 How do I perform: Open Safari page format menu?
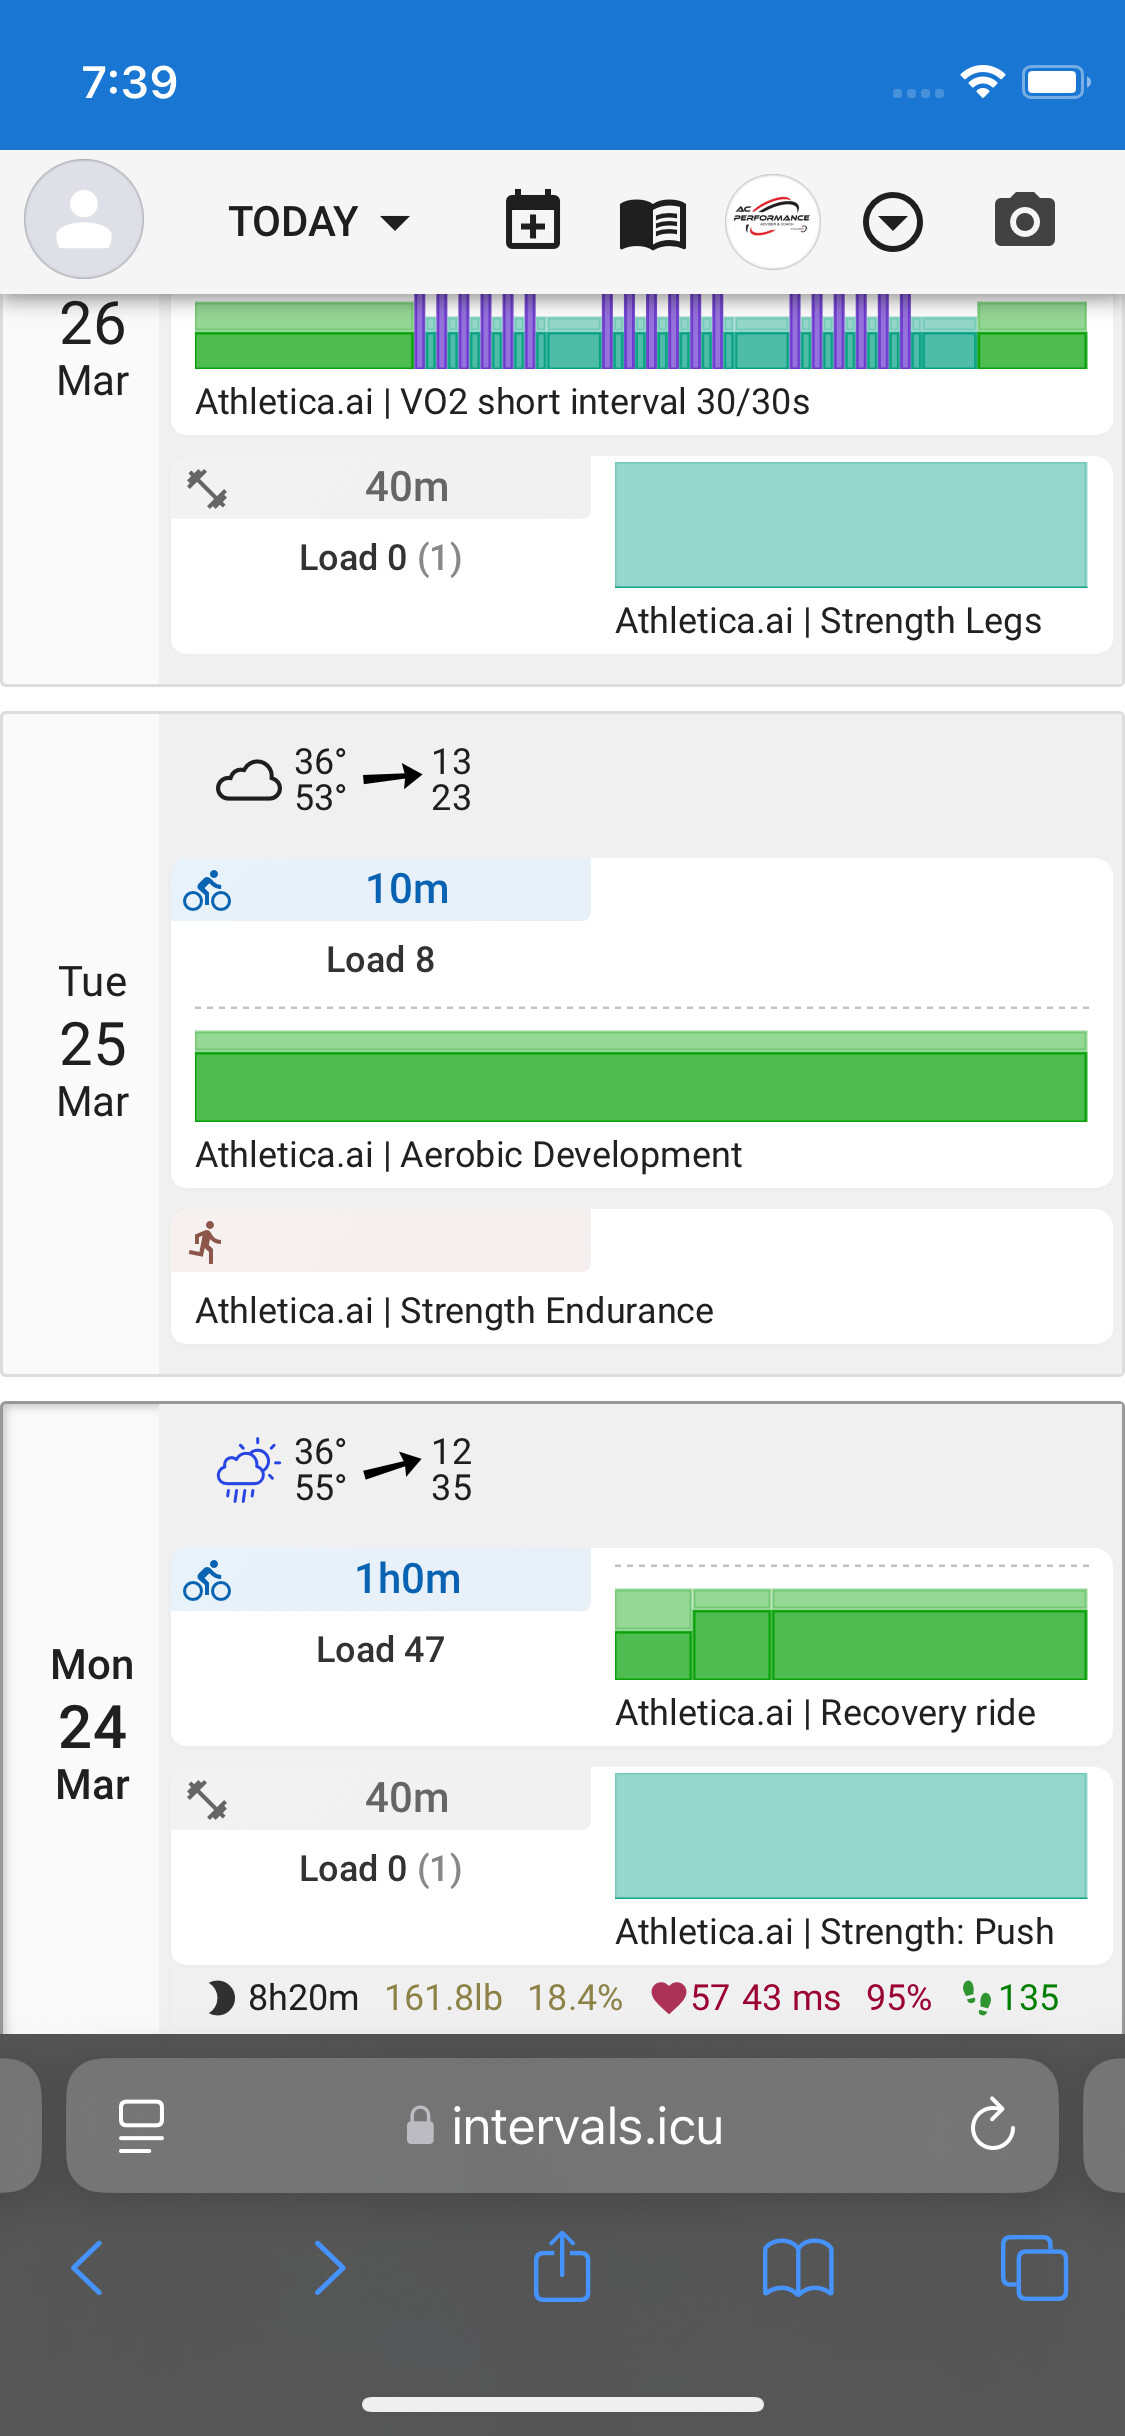pyautogui.click(x=141, y=2125)
